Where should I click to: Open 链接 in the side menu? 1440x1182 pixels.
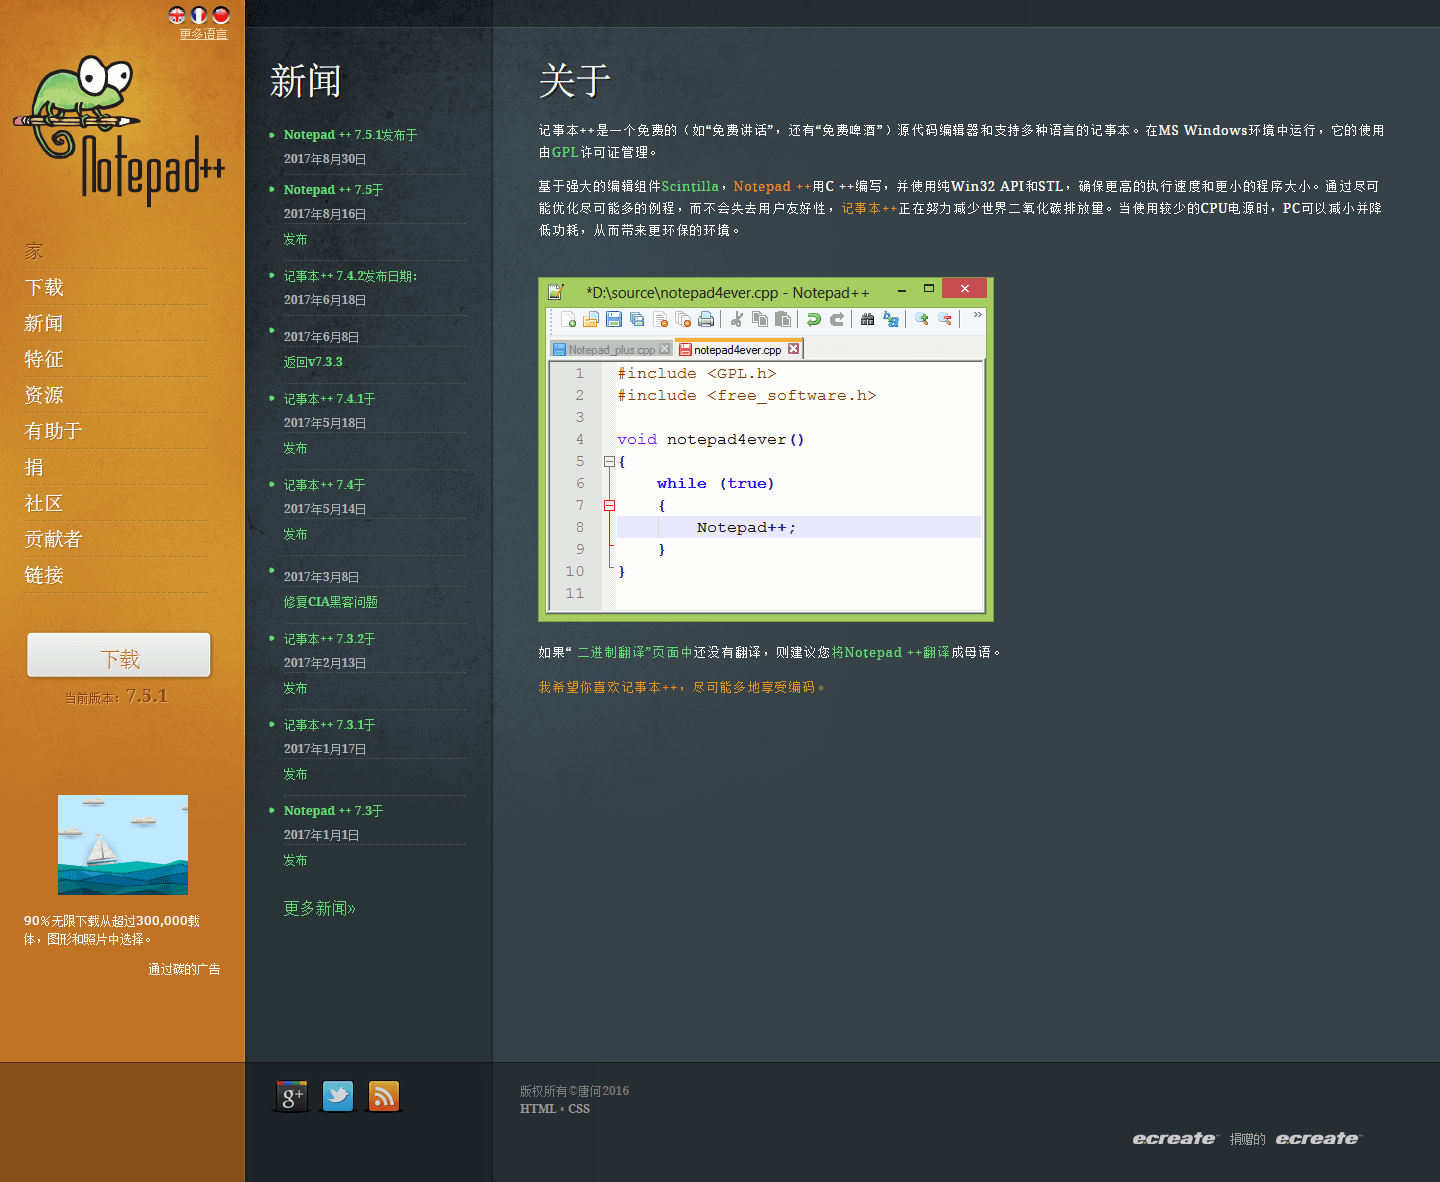tap(44, 575)
